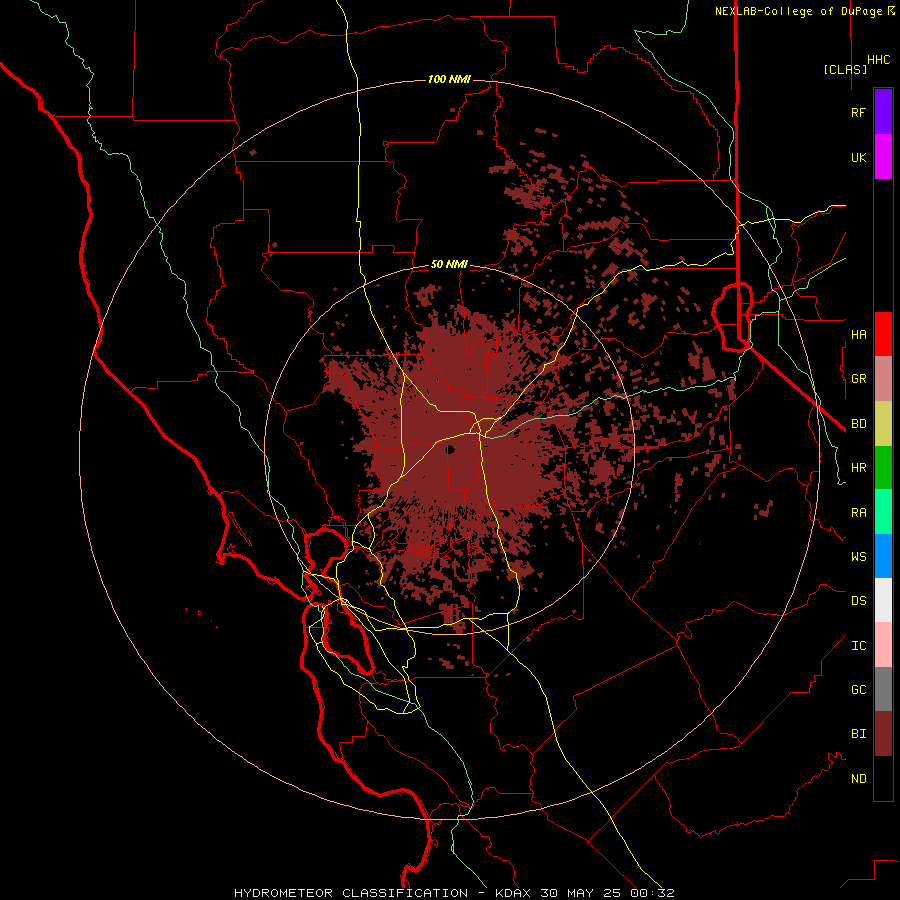The height and width of the screenshot is (900, 900).
Task: Click the 100 NMI range ring label
Action: (x=449, y=79)
